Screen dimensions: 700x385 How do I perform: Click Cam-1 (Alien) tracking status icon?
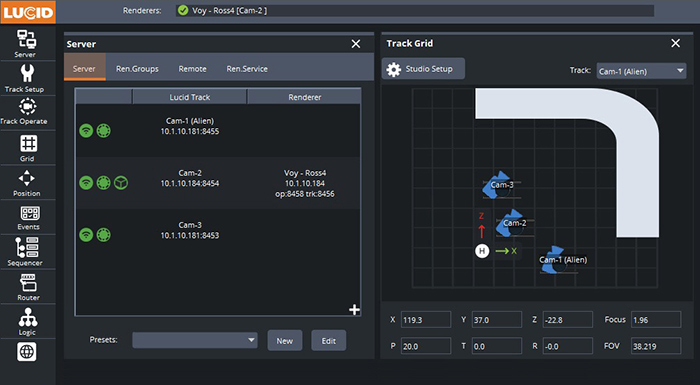(104, 131)
